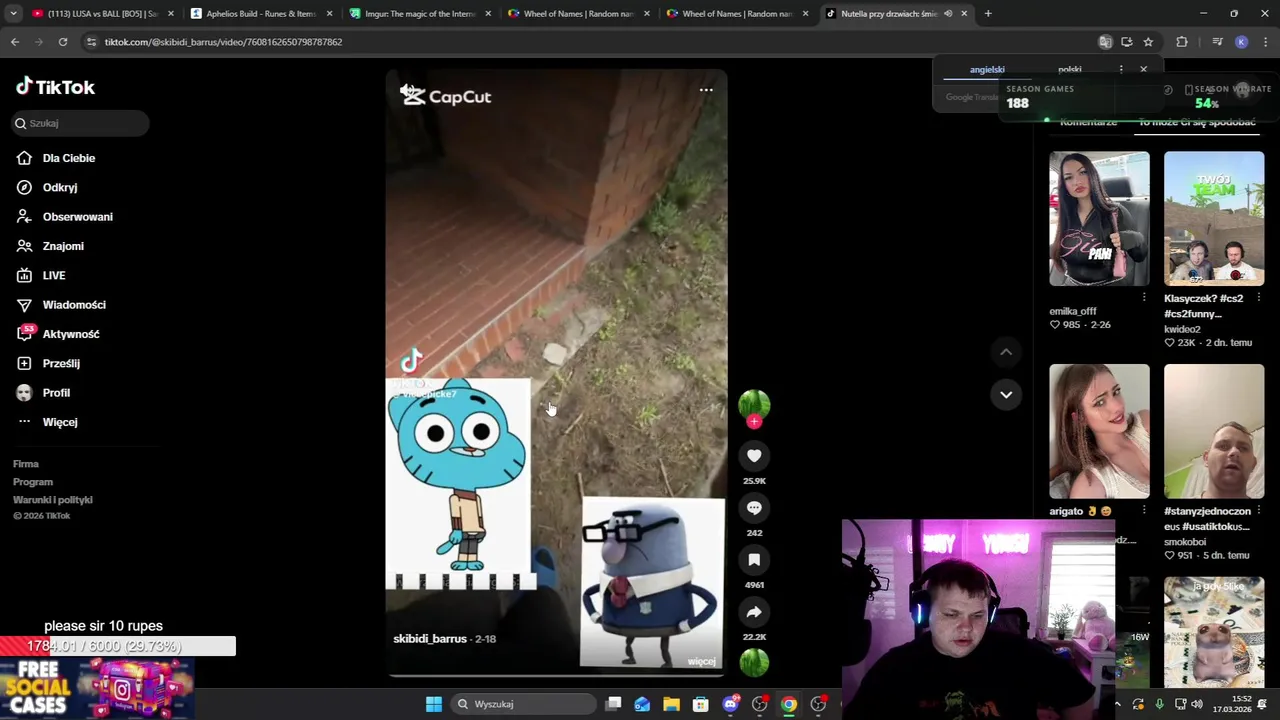1280x720 pixels.
Task: Open #stanyzjednoczone suggested video thumbnail
Action: (x=1214, y=431)
